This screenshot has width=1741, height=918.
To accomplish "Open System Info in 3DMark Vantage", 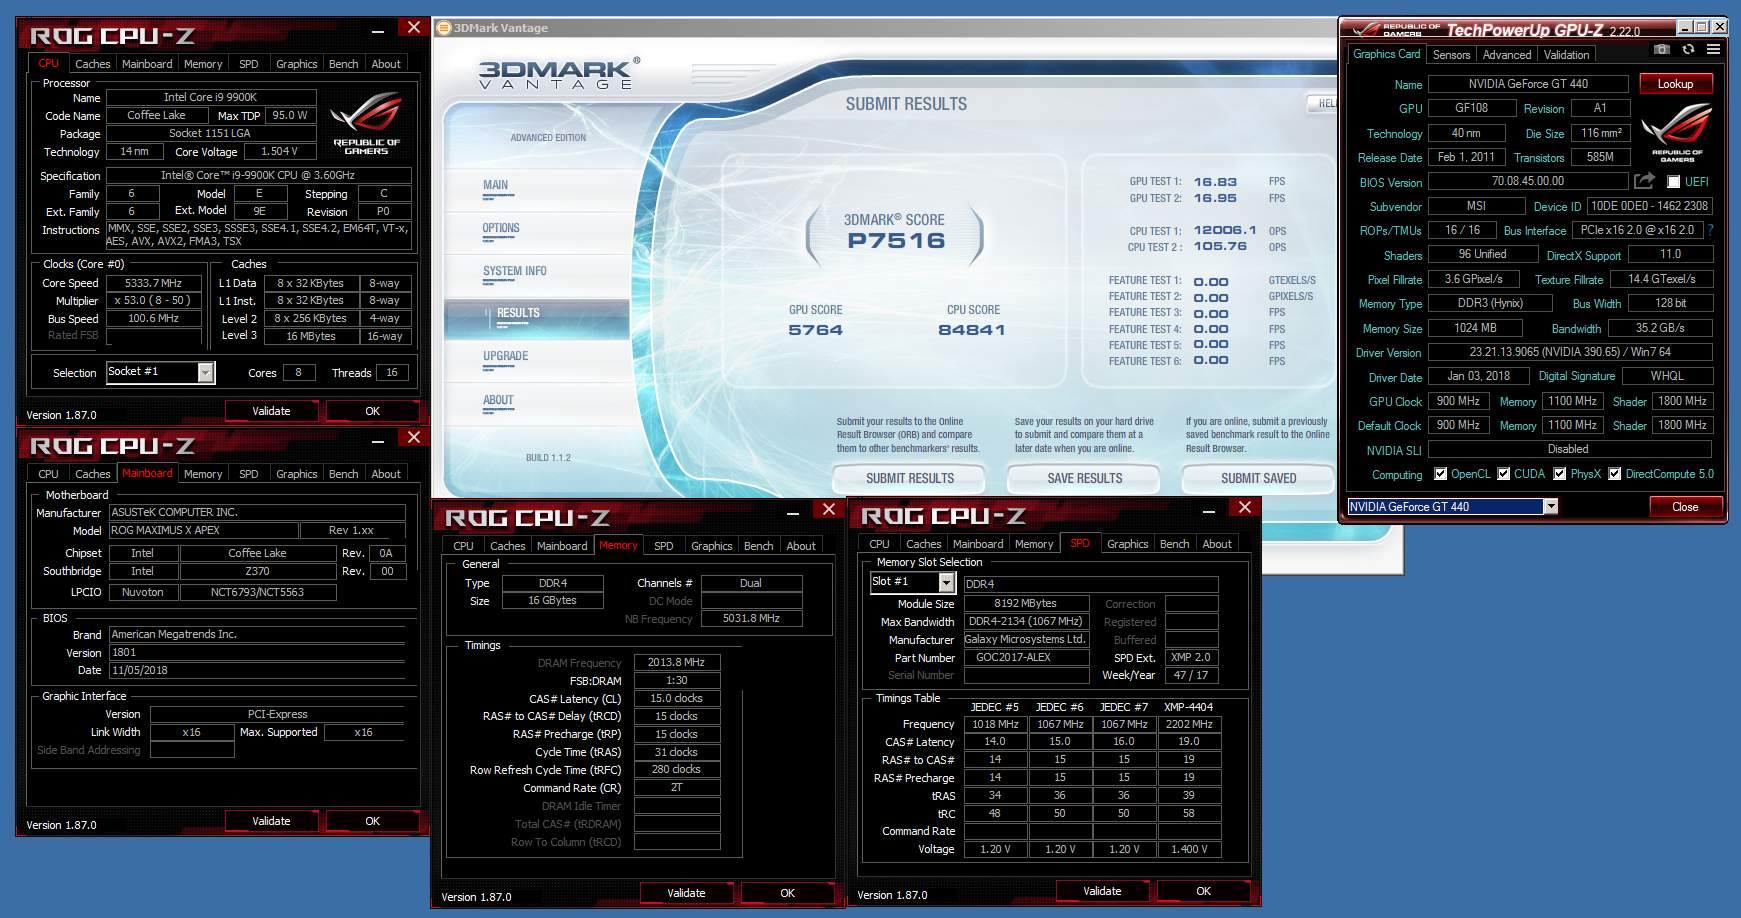I will [x=514, y=271].
